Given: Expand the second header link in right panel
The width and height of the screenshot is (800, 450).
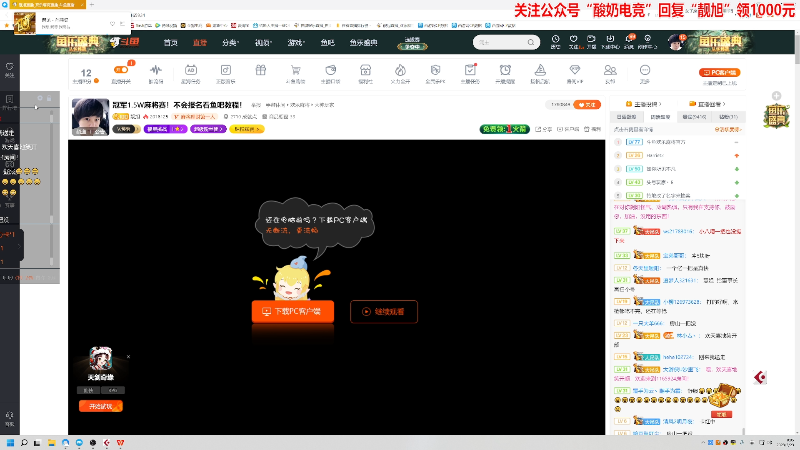Looking at the screenshot, I should [707, 104].
